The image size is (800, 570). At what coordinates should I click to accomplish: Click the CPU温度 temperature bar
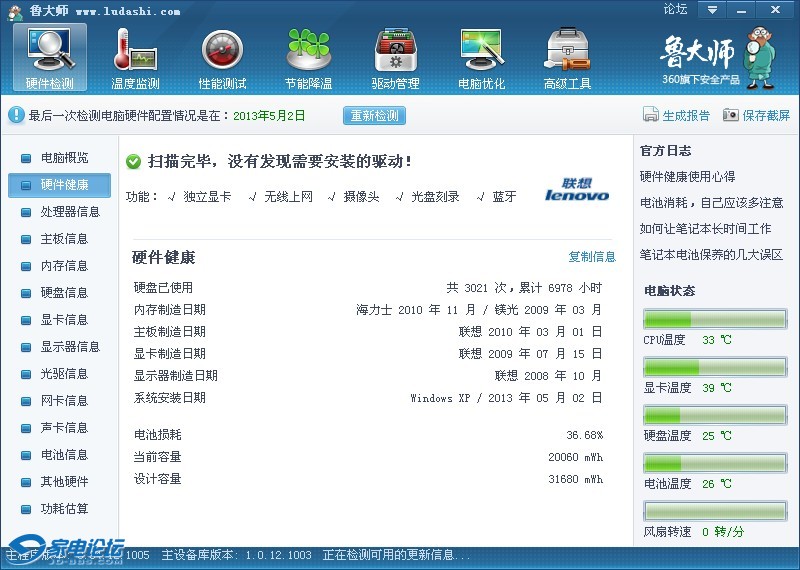coord(714,319)
